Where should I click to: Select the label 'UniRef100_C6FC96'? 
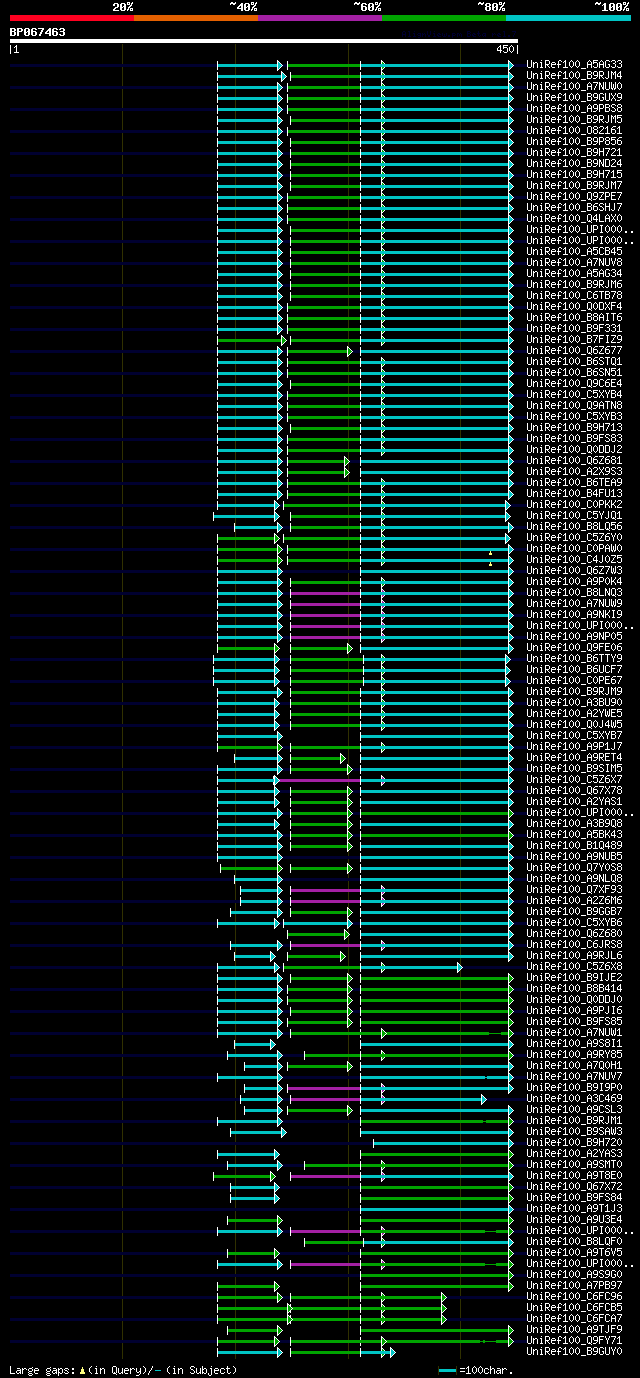574,1296
